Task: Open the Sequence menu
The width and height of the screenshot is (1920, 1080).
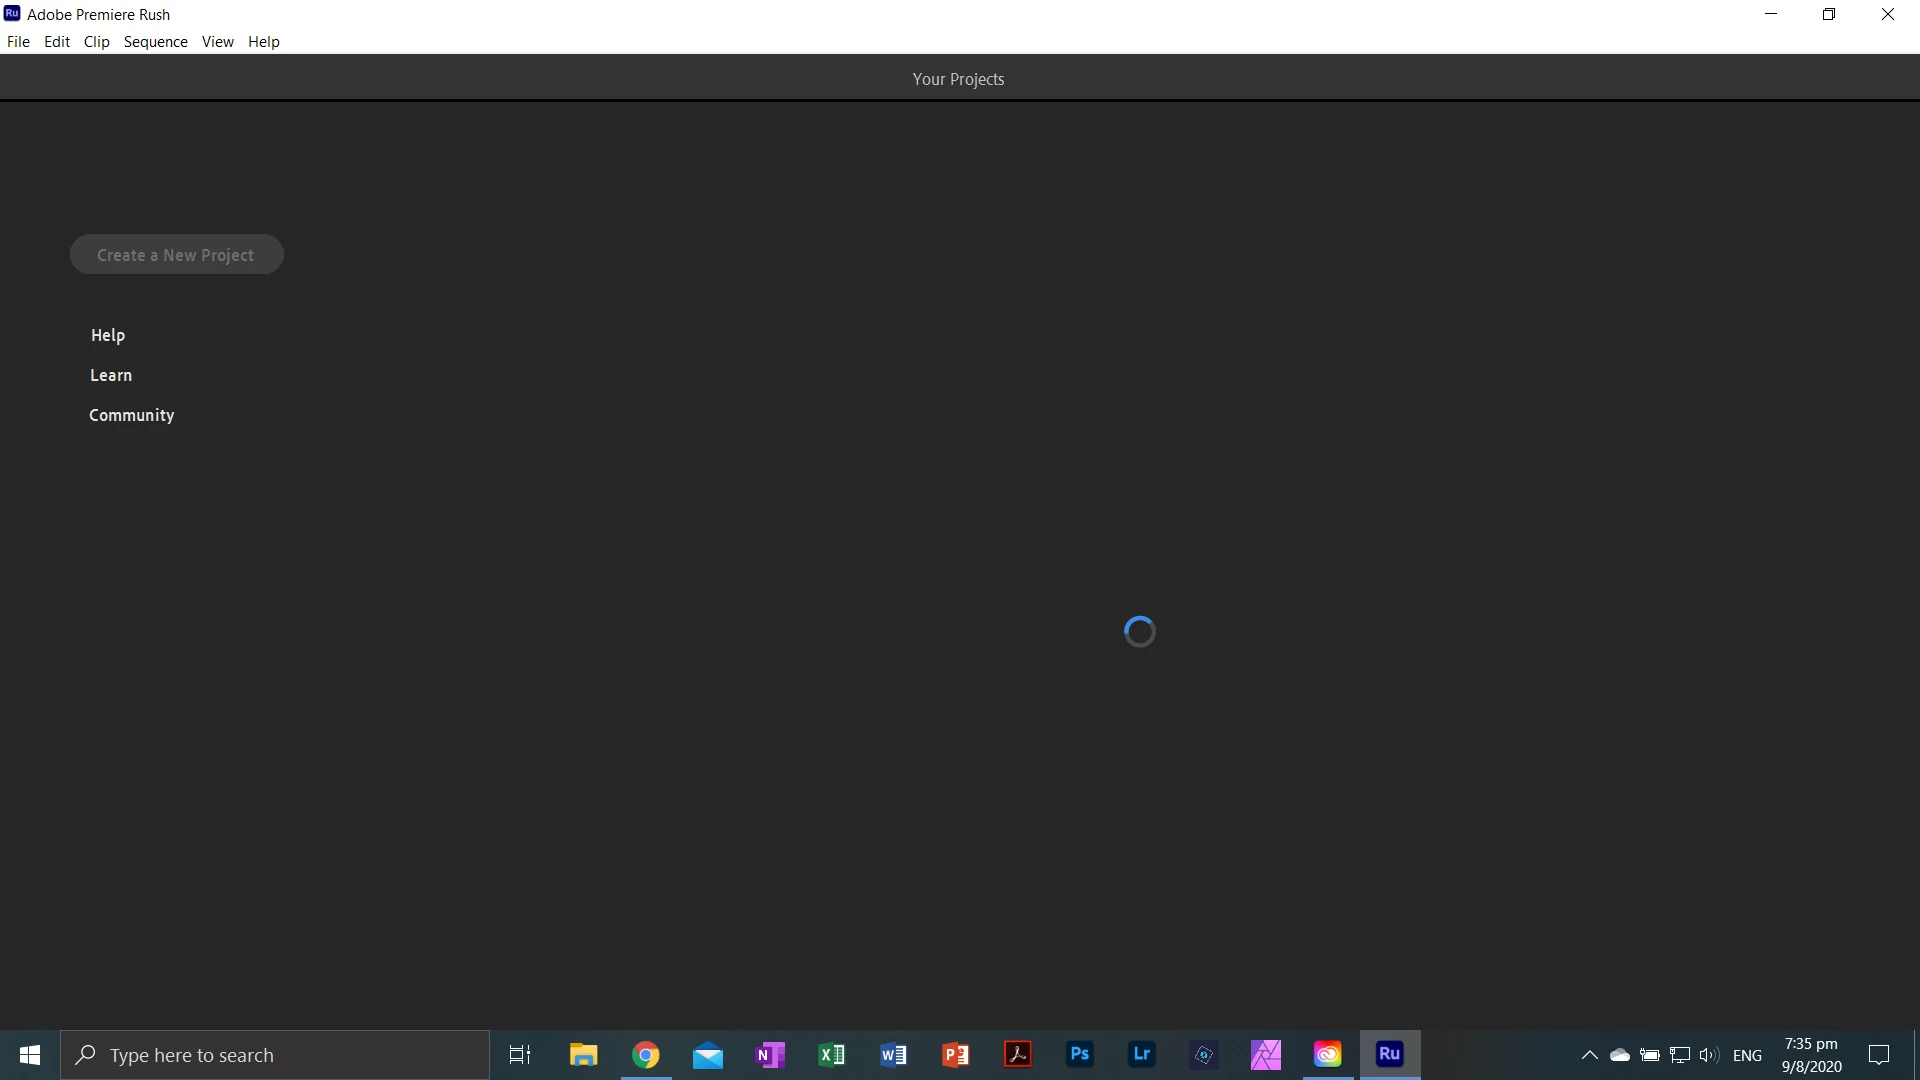Action: pos(155,41)
